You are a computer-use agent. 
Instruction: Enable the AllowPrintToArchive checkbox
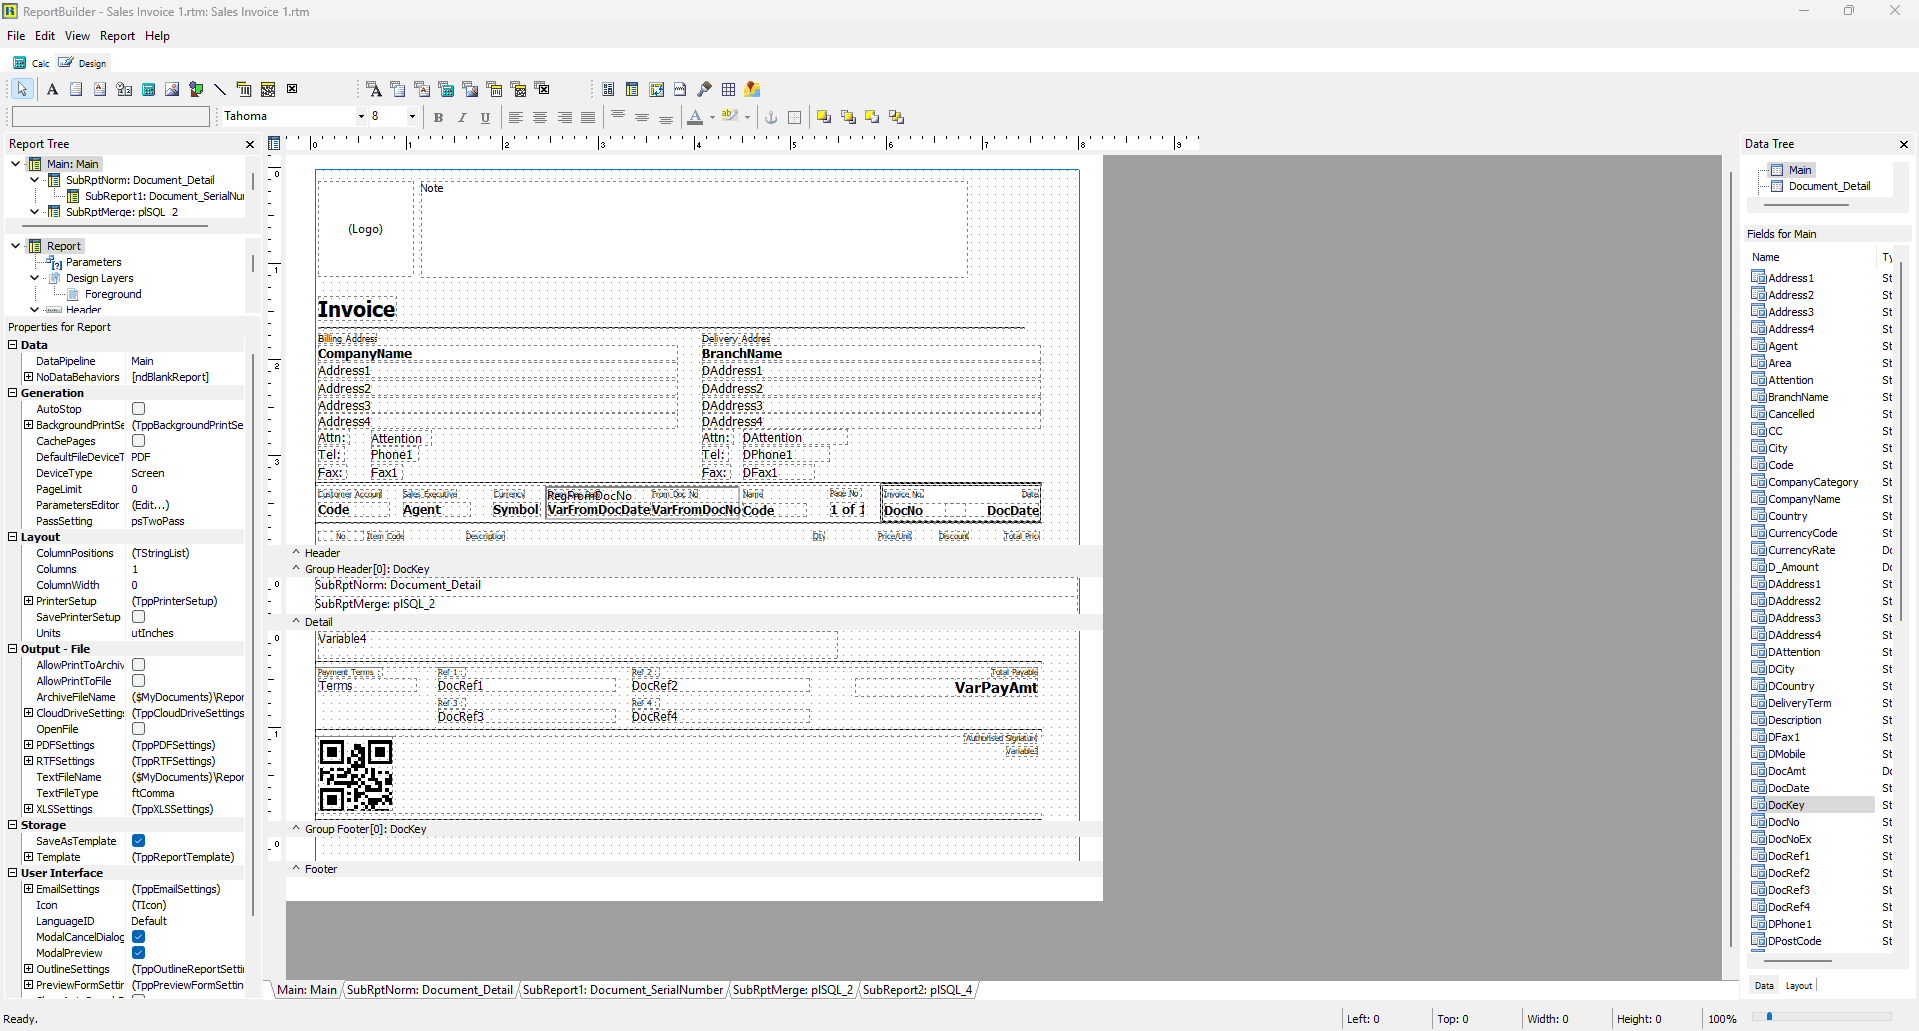coord(139,665)
